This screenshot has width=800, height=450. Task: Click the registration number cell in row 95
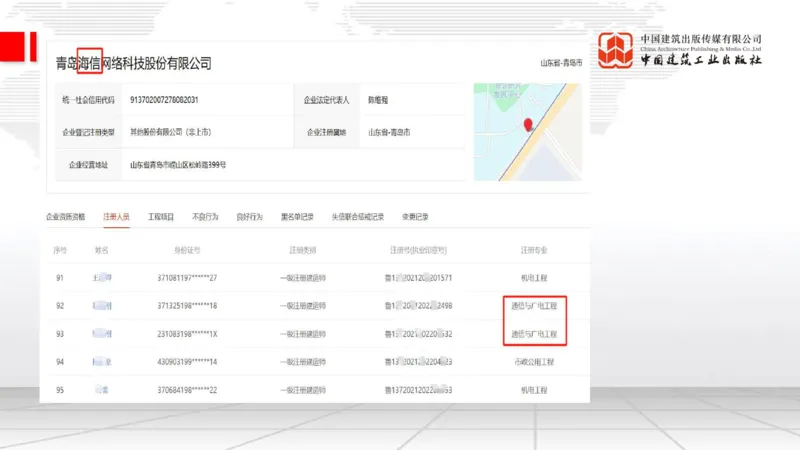pos(418,390)
